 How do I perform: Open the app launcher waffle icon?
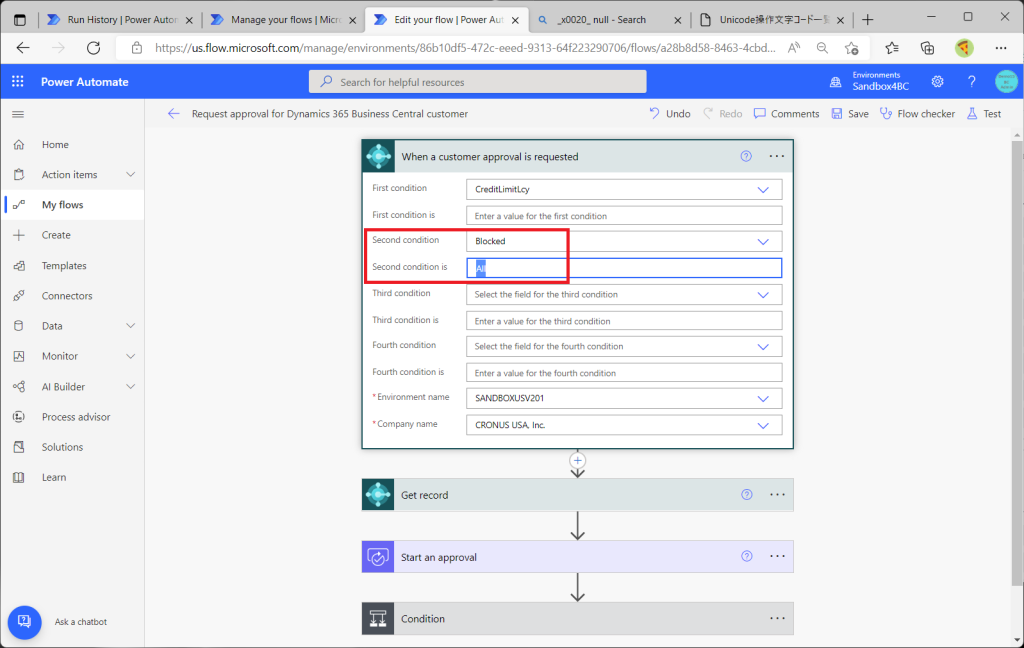tap(18, 81)
